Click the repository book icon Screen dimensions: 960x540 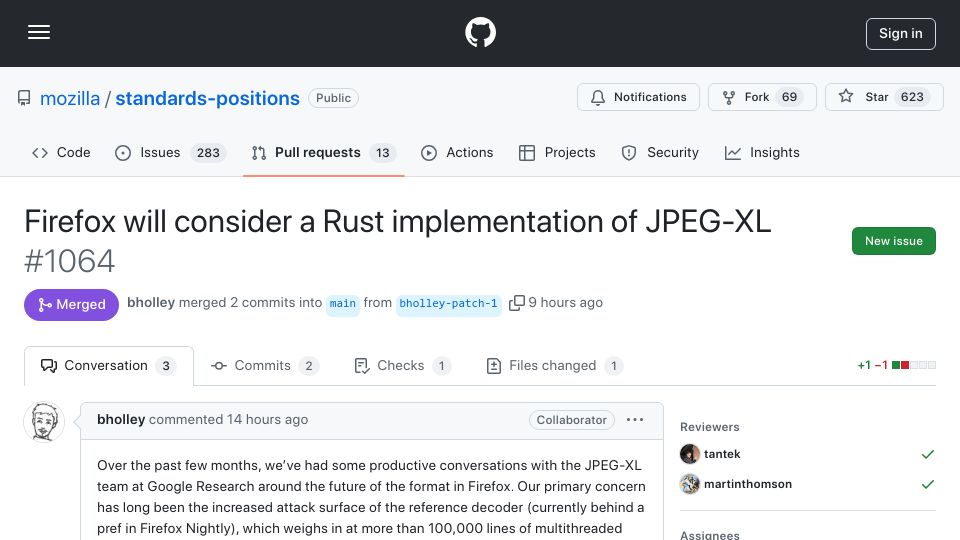pos(24,98)
